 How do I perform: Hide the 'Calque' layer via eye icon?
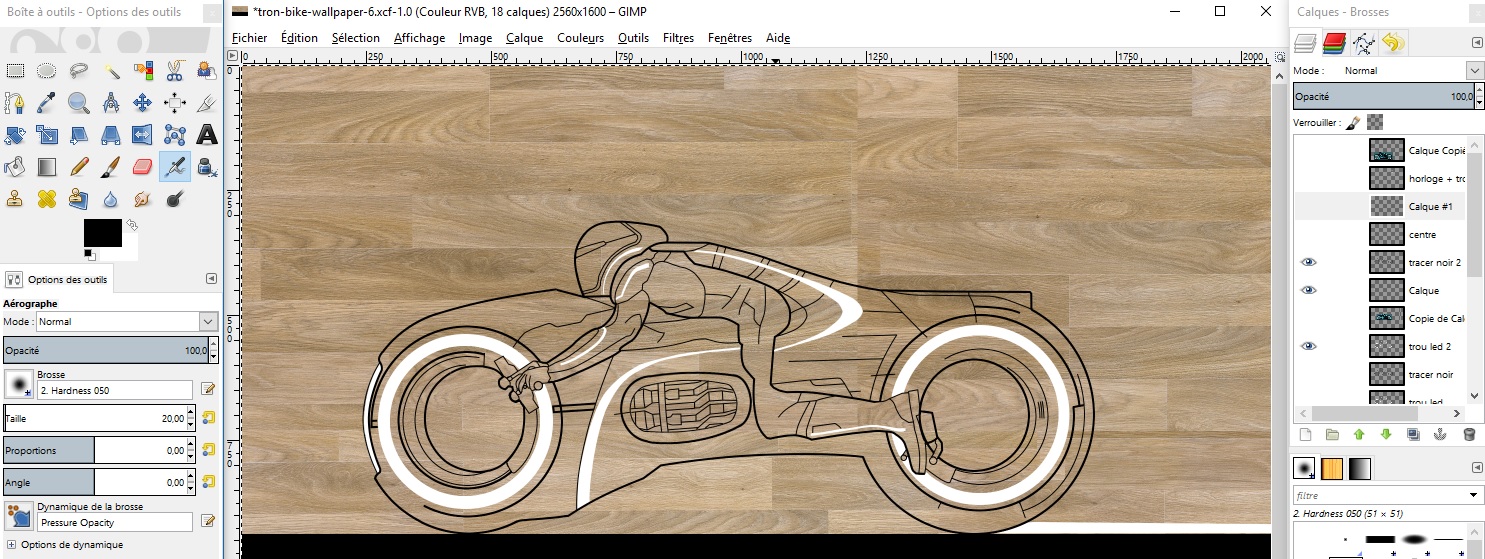click(1309, 290)
